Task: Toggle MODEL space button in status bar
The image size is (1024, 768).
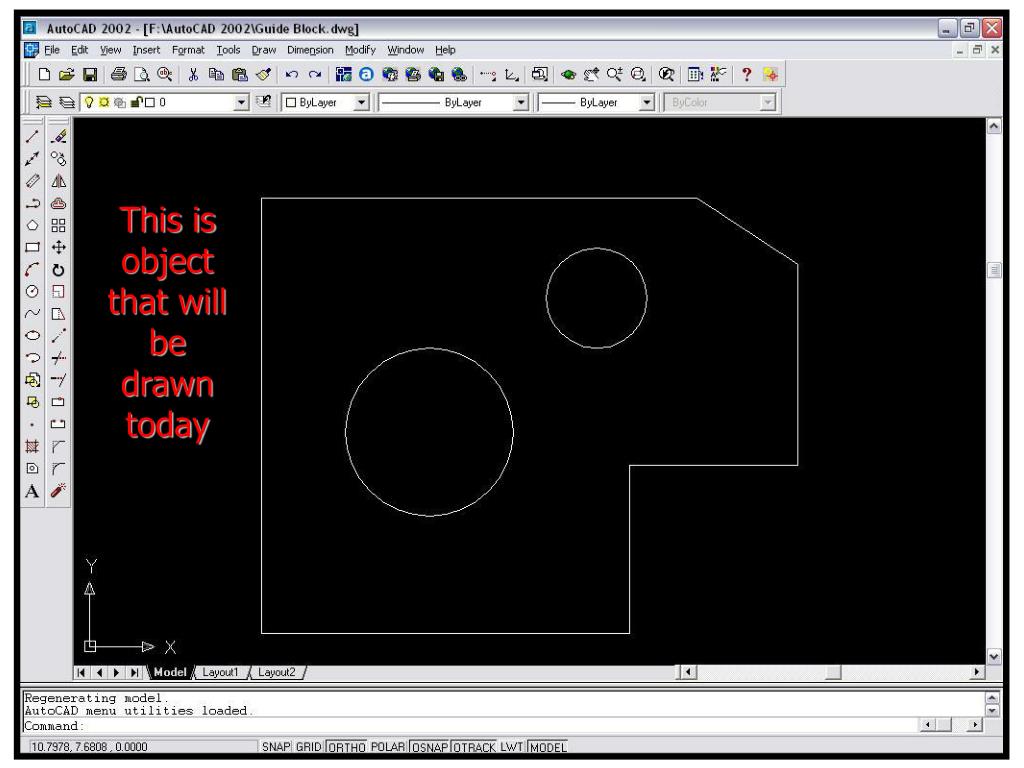Action: [x=547, y=746]
